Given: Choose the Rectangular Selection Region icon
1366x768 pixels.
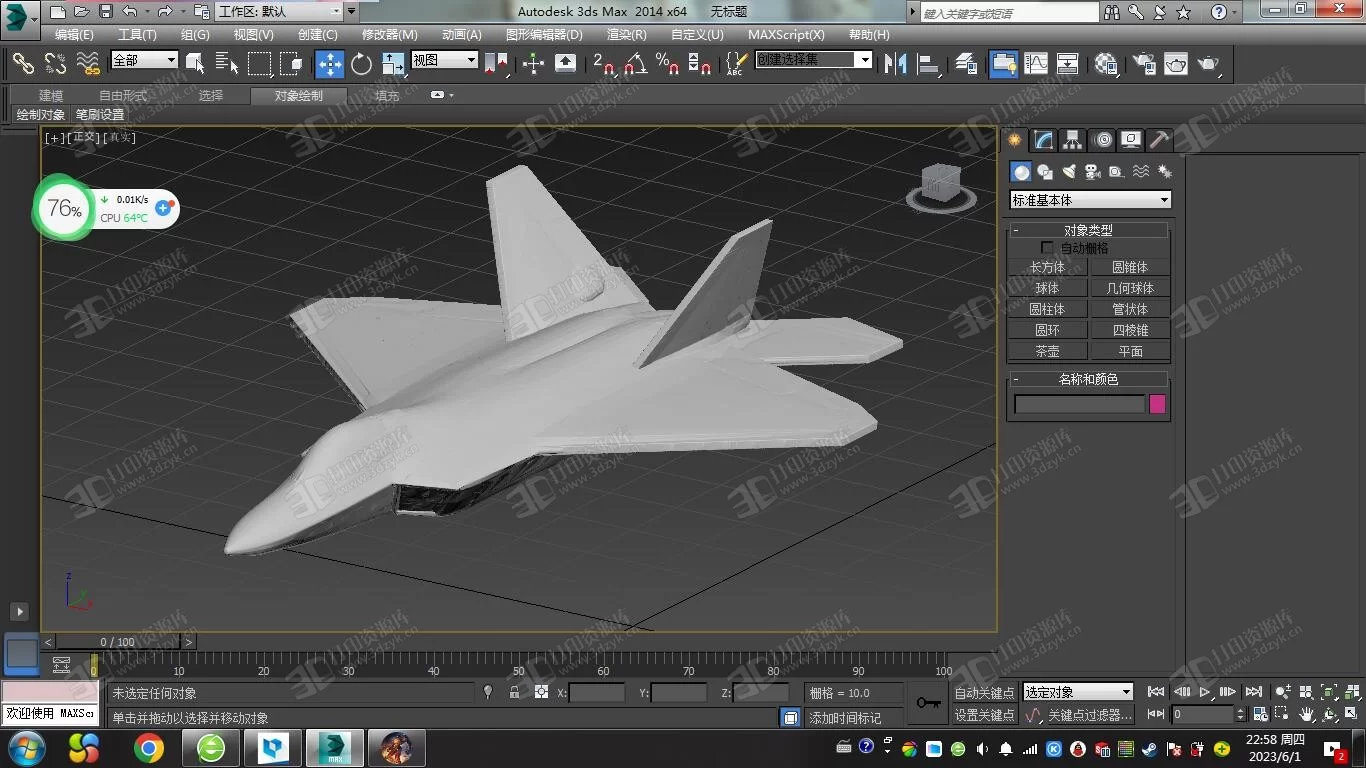Looking at the screenshot, I should click(x=260, y=64).
